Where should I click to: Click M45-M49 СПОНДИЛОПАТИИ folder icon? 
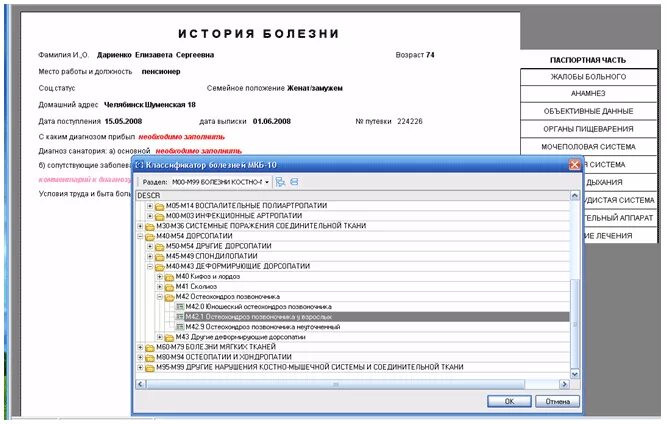pos(160,257)
